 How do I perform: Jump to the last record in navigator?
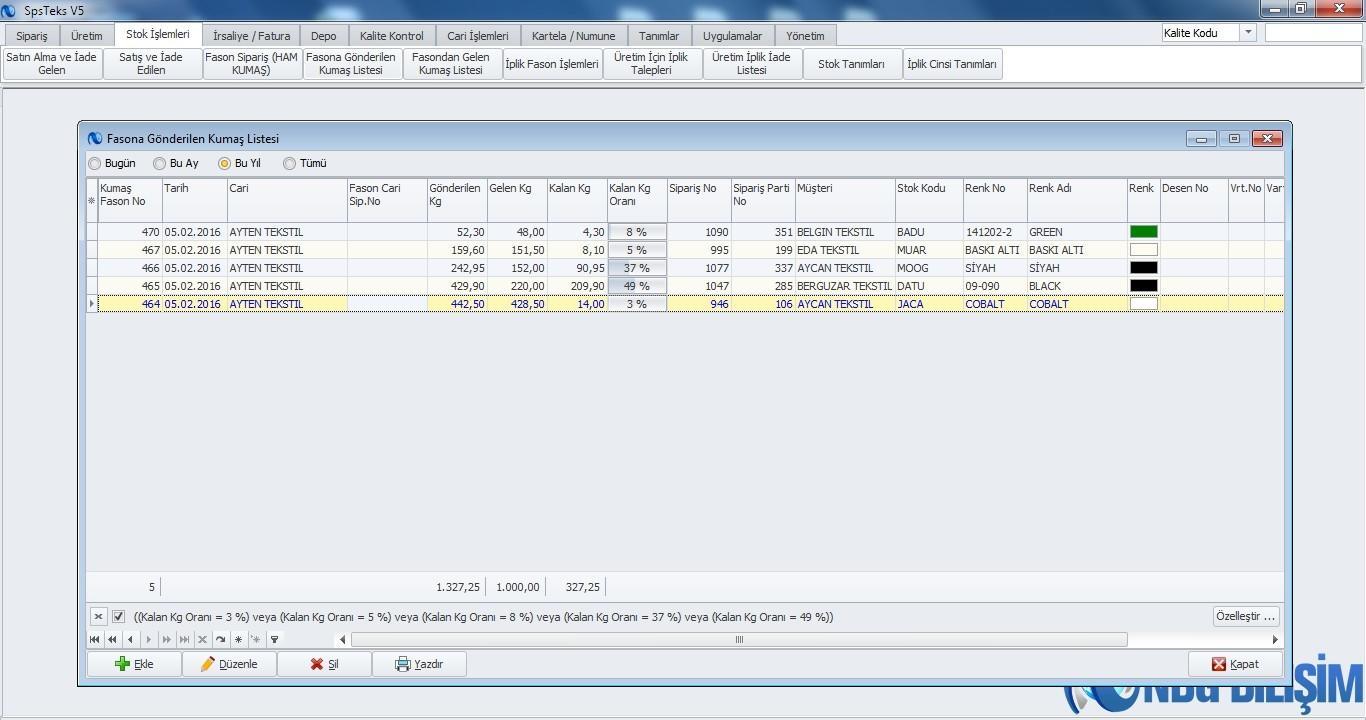coord(184,639)
